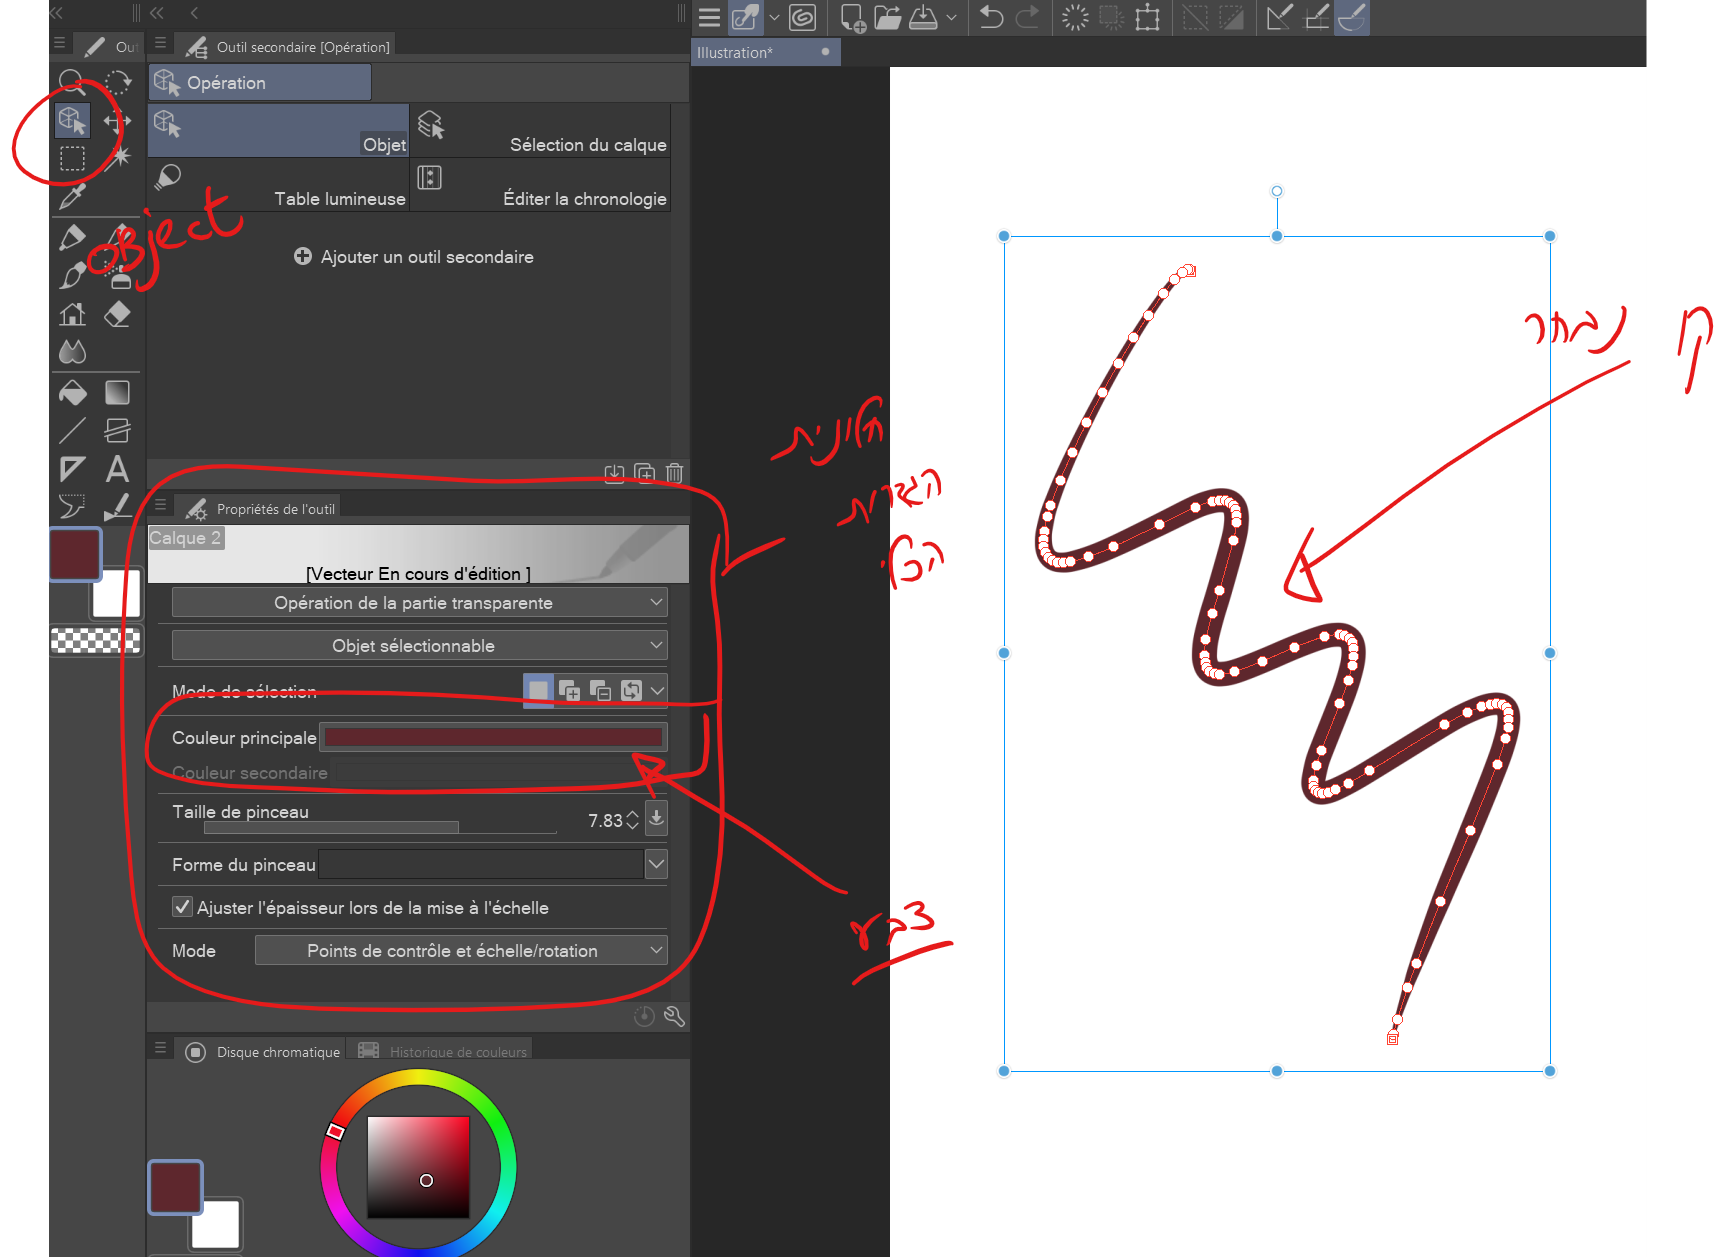The image size is (1715, 1257).
Task: Select the 'Objet' sub tool
Action: point(279,130)
